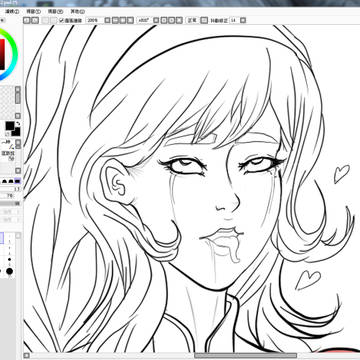Image resolution: width=360 pixels, height=360 pixels.
Task: Open the zoom level dropdown arrow
Action: [107, 20]
